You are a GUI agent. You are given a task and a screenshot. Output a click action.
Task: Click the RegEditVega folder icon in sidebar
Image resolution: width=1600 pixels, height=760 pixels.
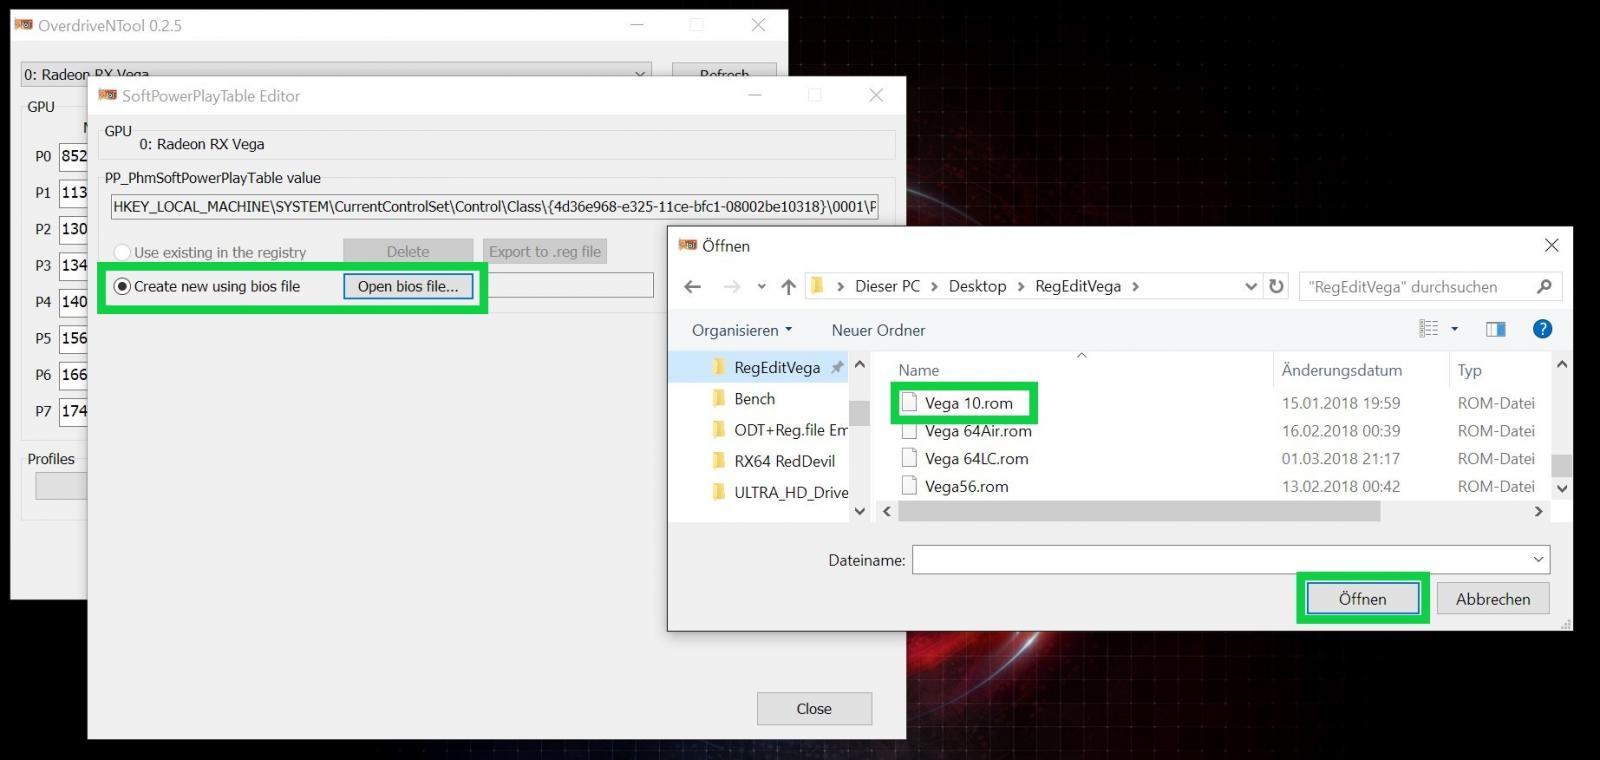[x=718, y=367]
